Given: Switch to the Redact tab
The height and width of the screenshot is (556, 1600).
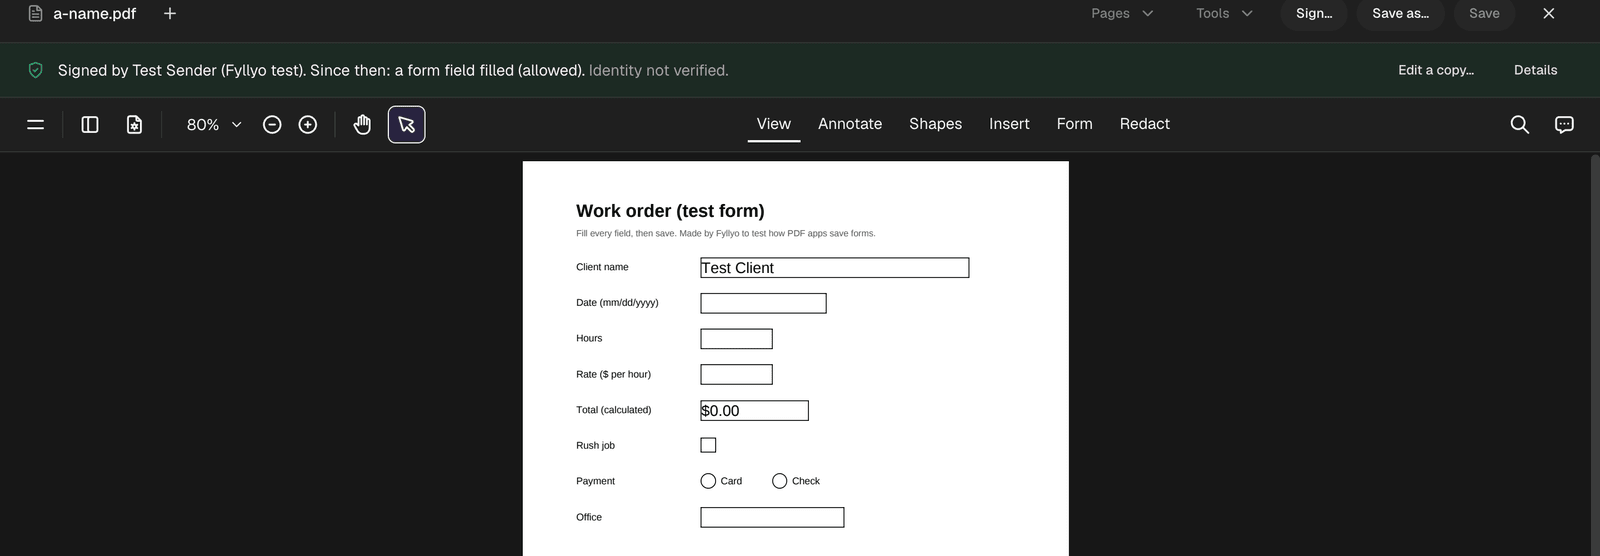Looking at the screenshot, I should [x=1144, y=124].
